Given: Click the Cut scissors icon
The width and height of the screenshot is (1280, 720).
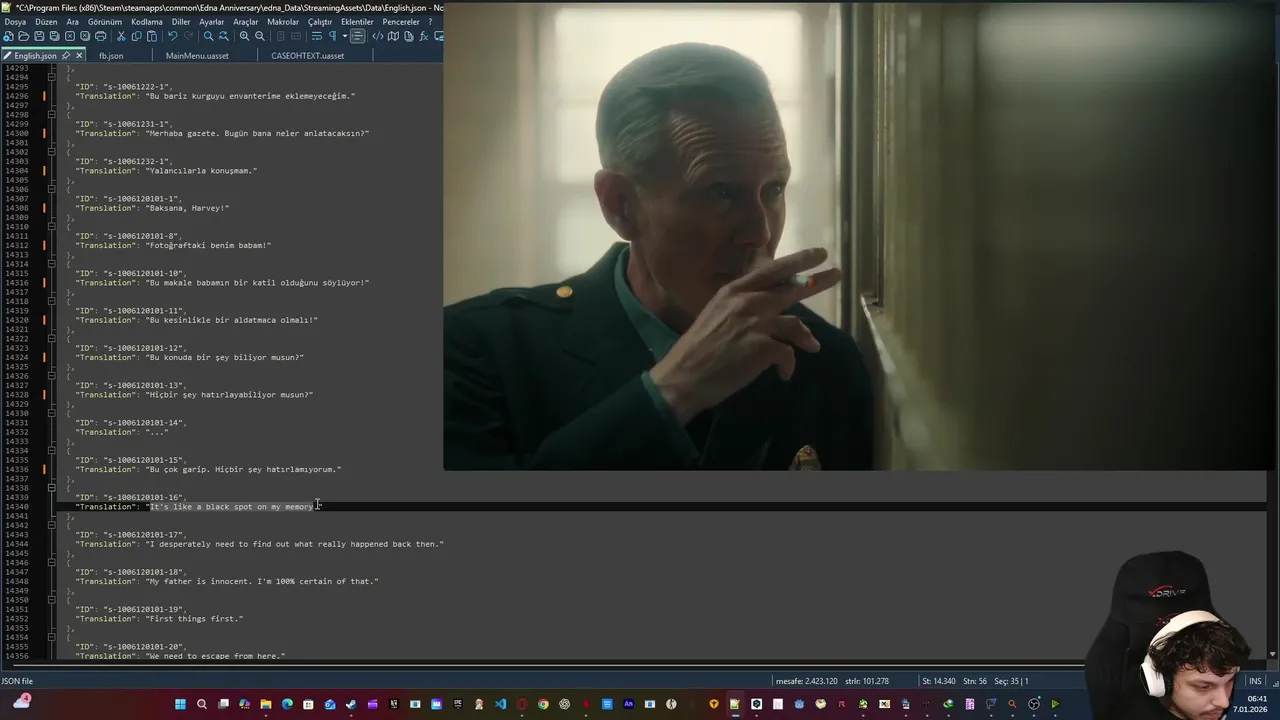Looking at the screenshot, I should 121,36.
